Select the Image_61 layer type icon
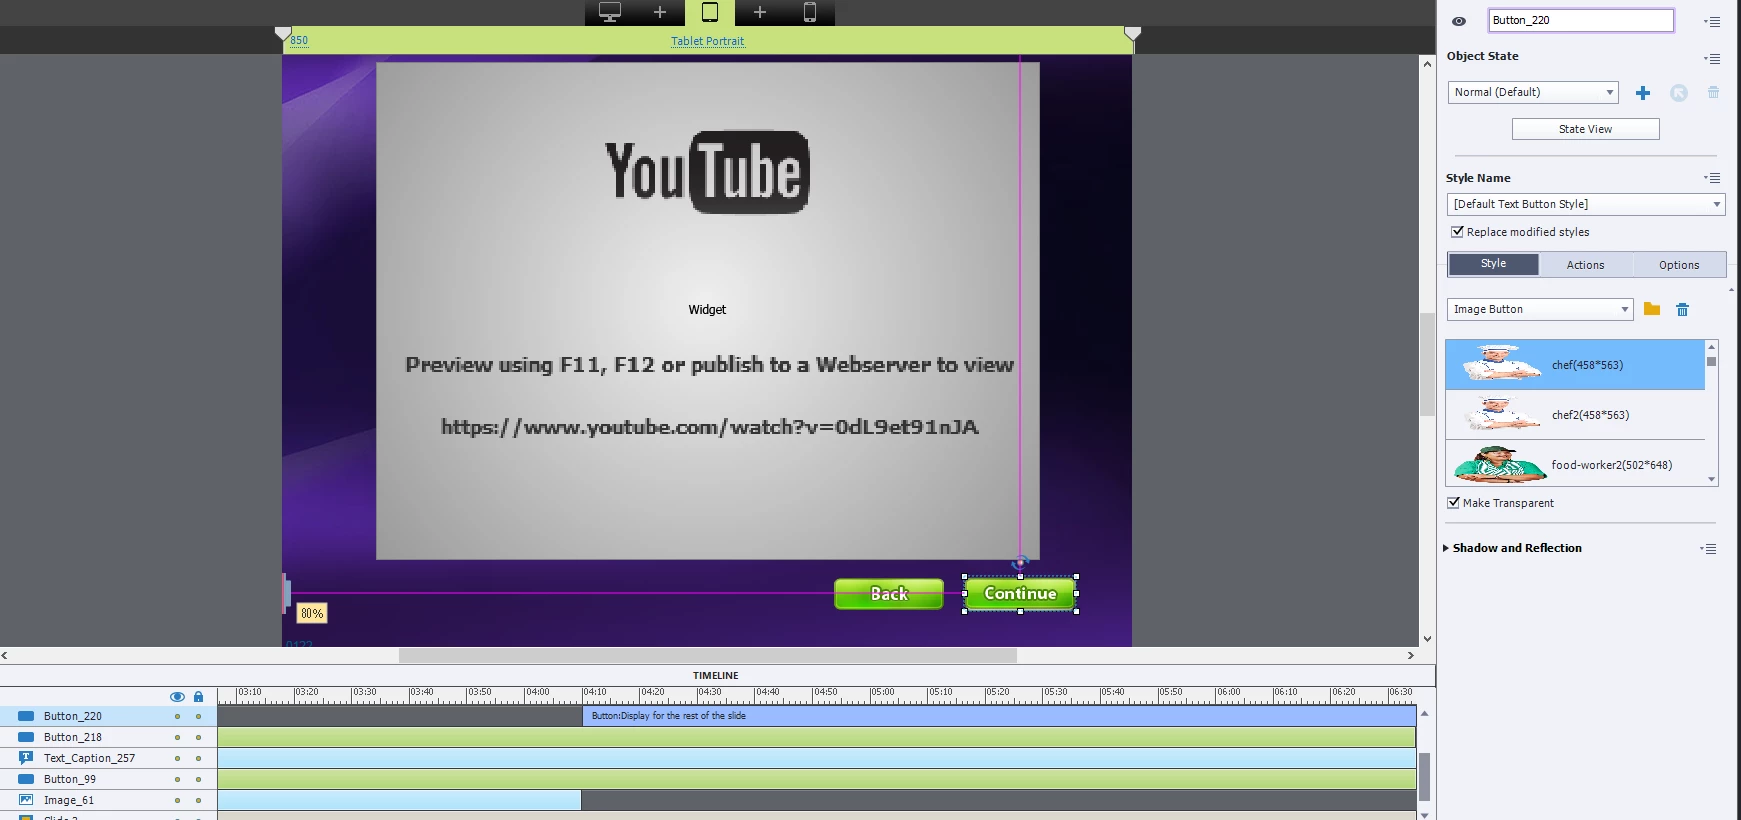 (x=26, y=800)
